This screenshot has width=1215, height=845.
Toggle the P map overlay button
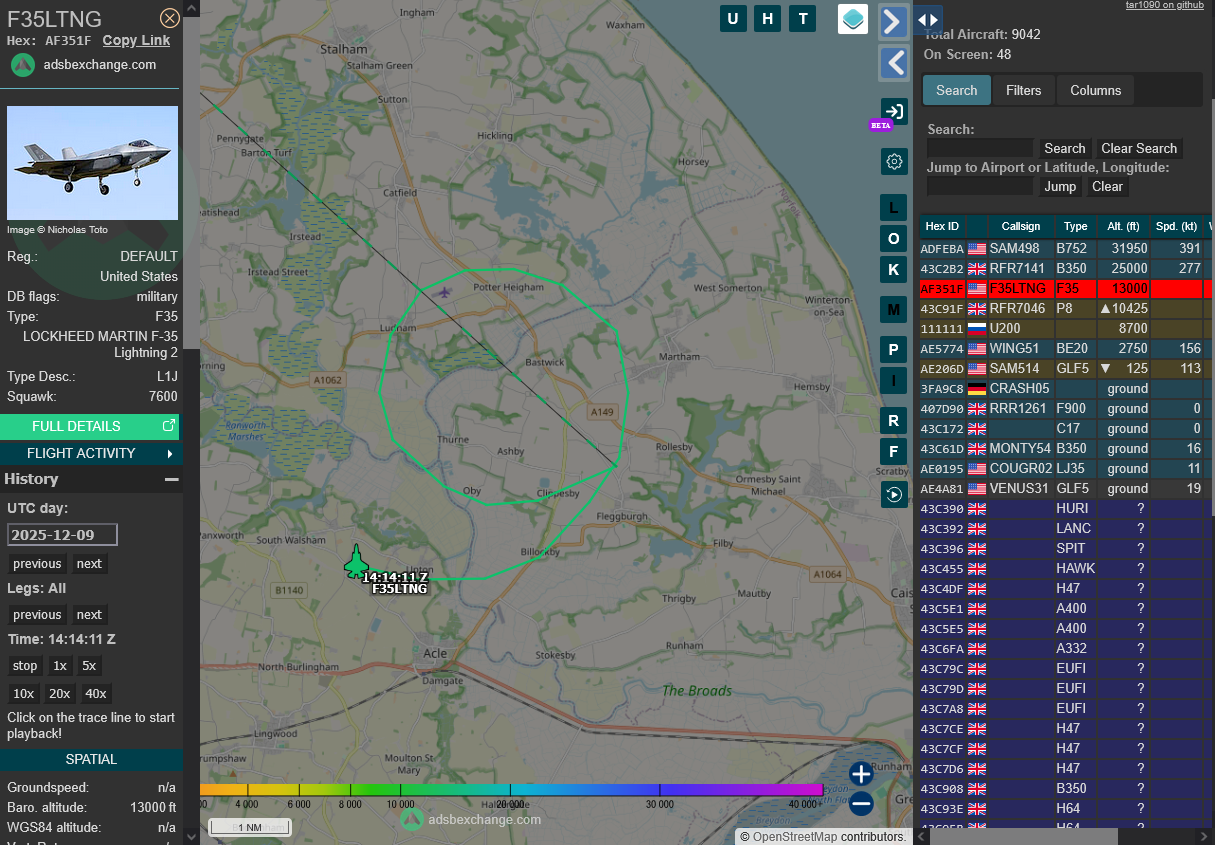pyautogui.click(x=894, y=349)
